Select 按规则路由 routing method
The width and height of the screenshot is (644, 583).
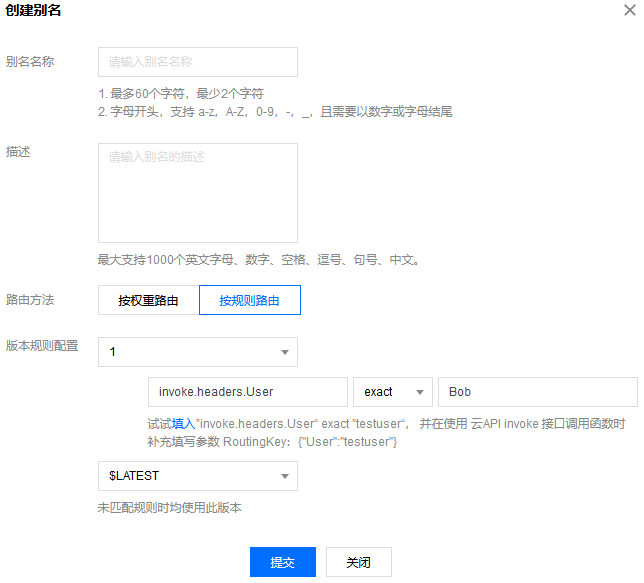250,300
